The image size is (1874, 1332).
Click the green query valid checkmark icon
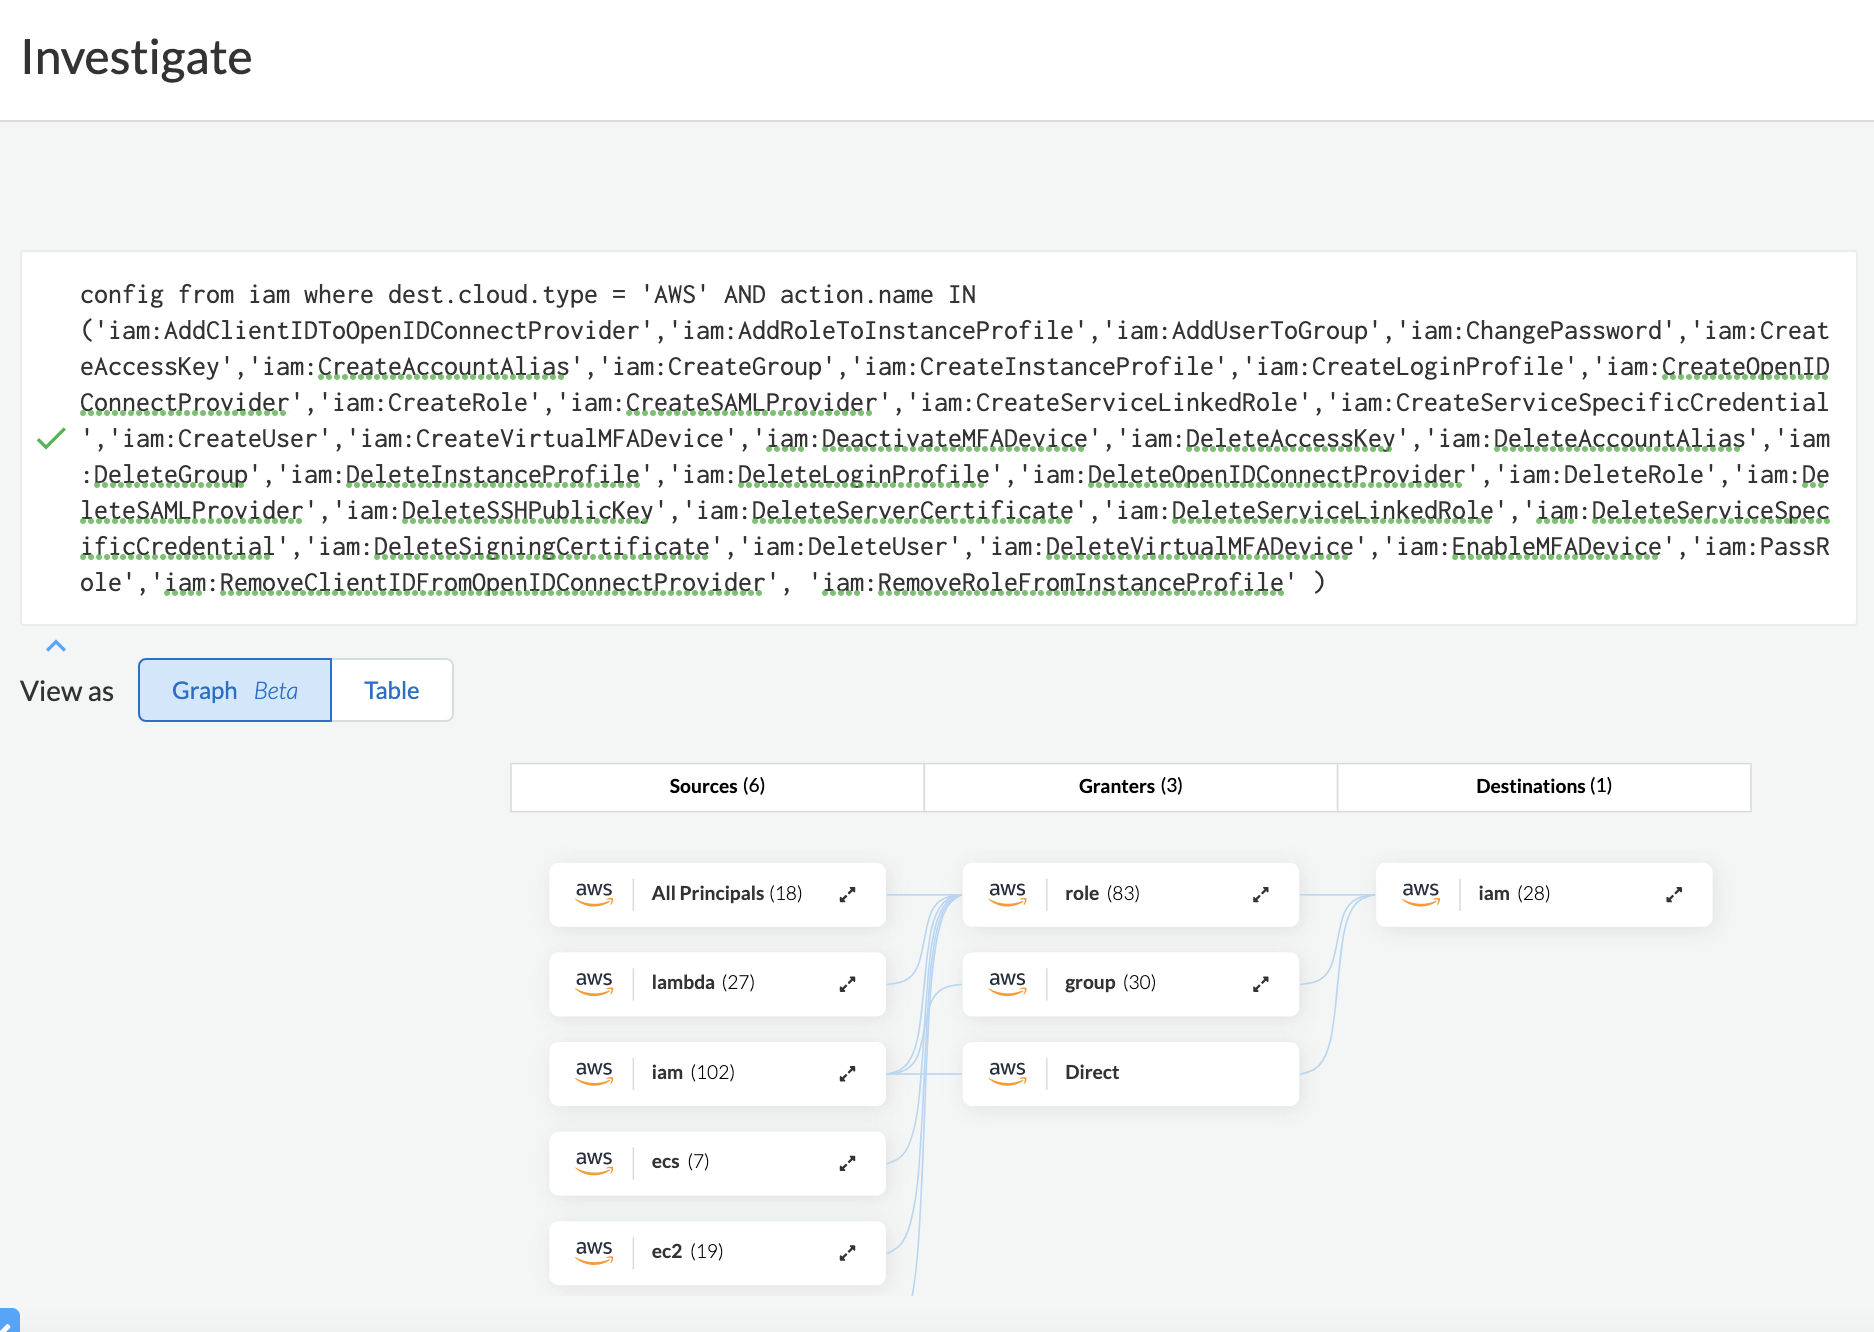(51, 439)
